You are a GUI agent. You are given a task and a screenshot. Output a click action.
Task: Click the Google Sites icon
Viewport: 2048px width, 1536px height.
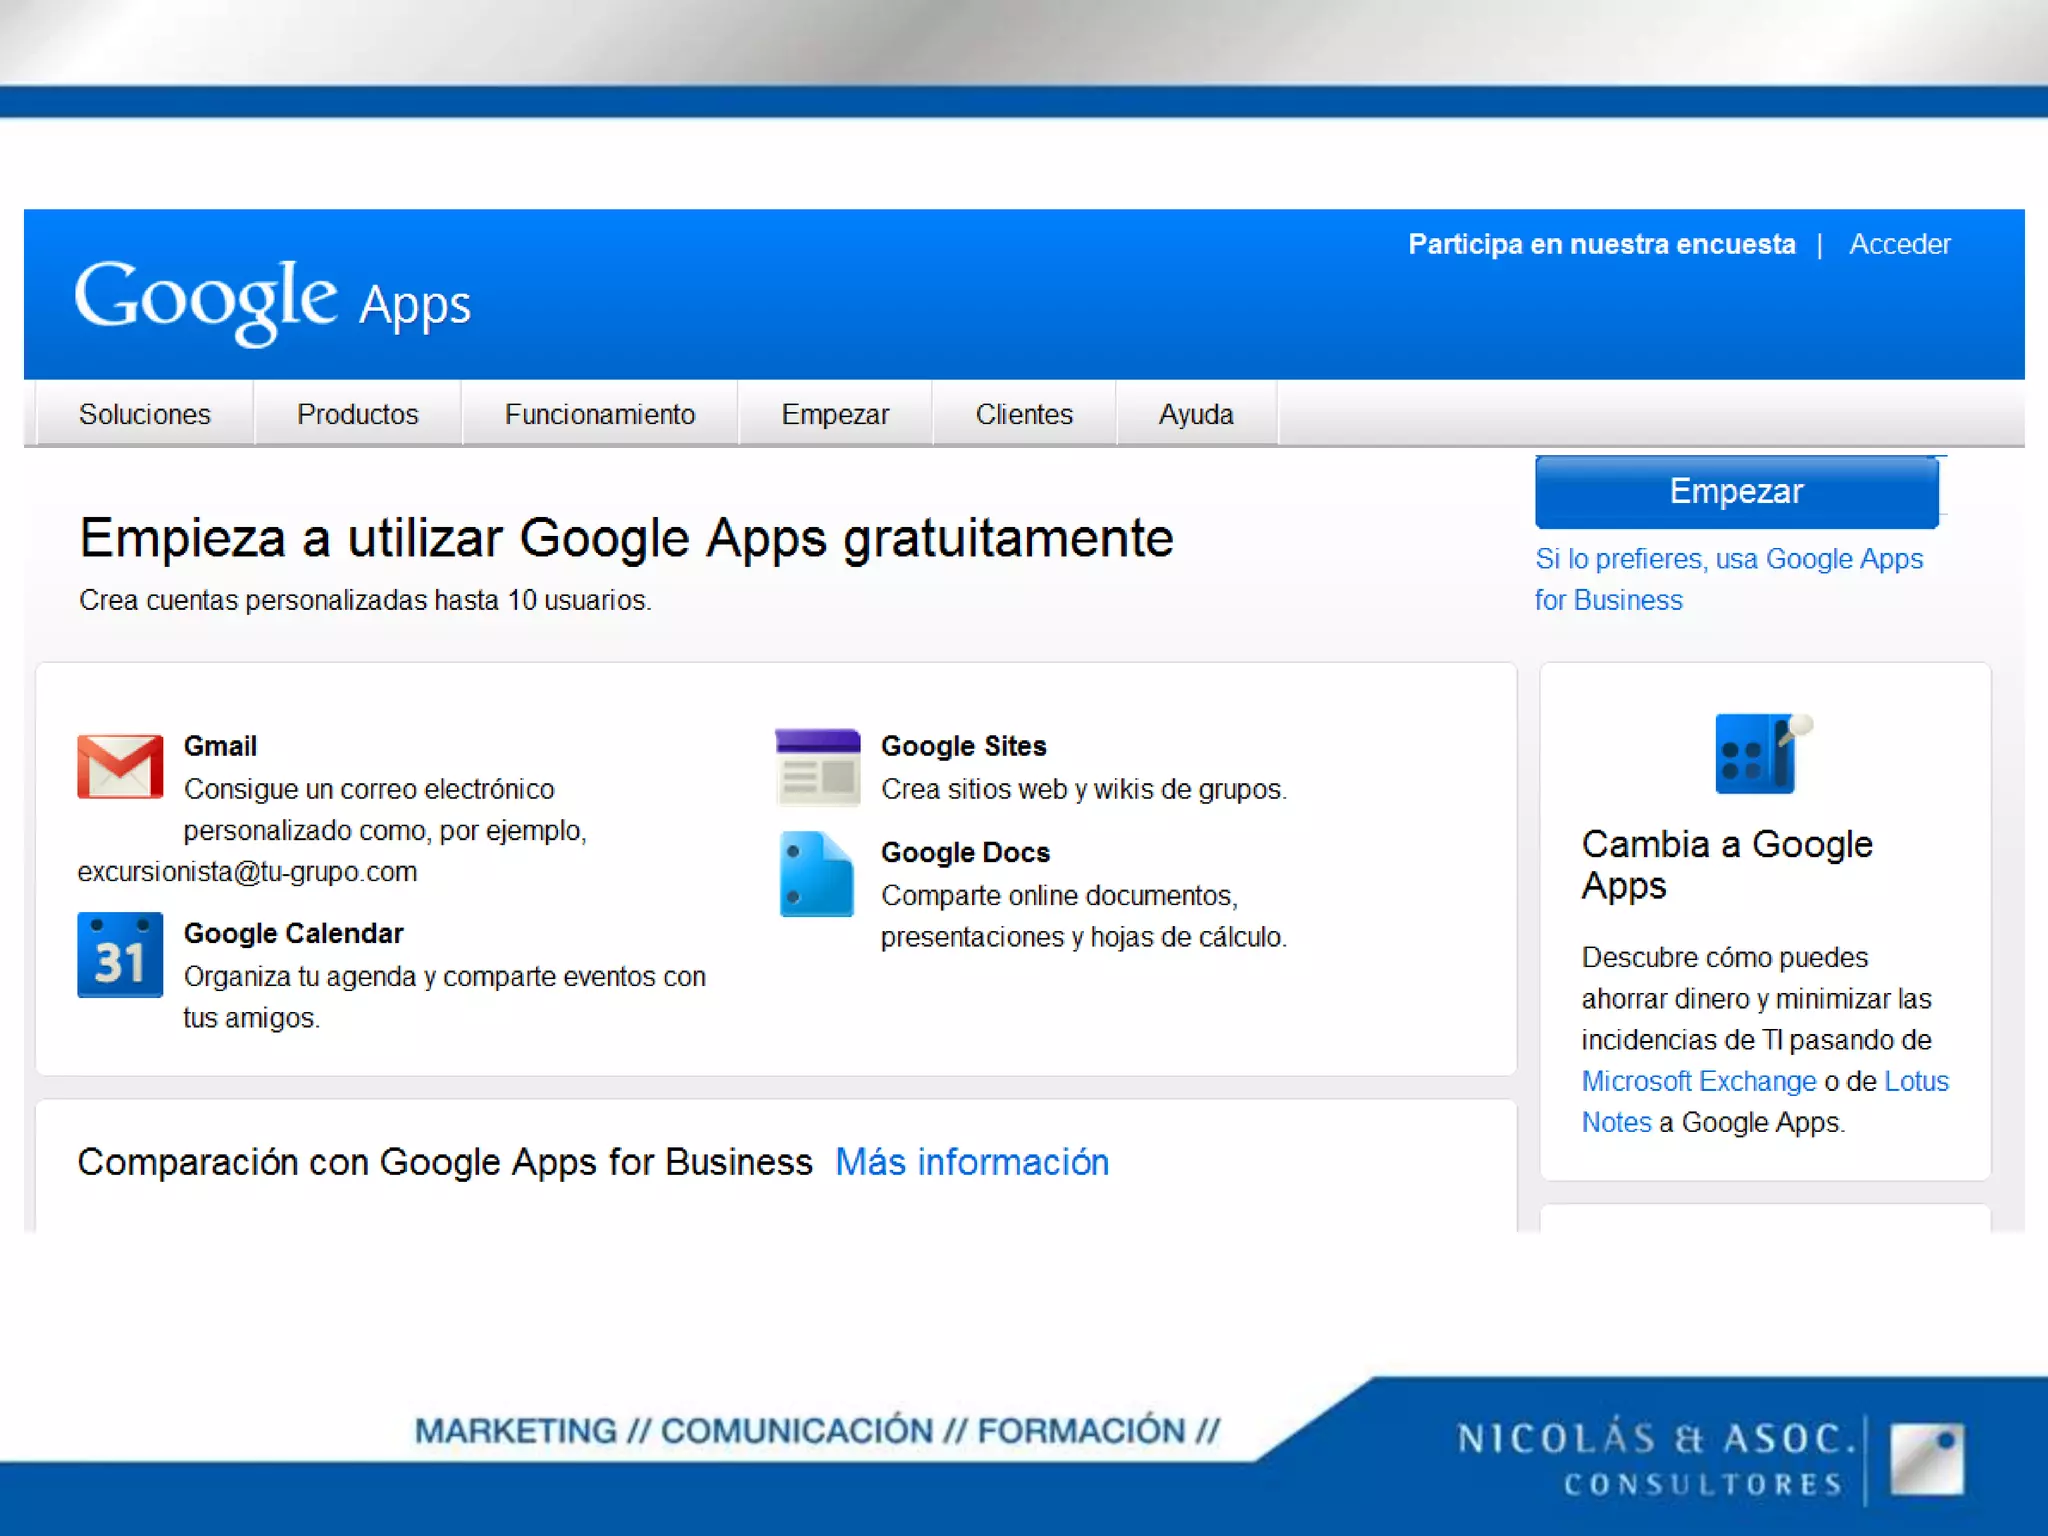point(818,767)
